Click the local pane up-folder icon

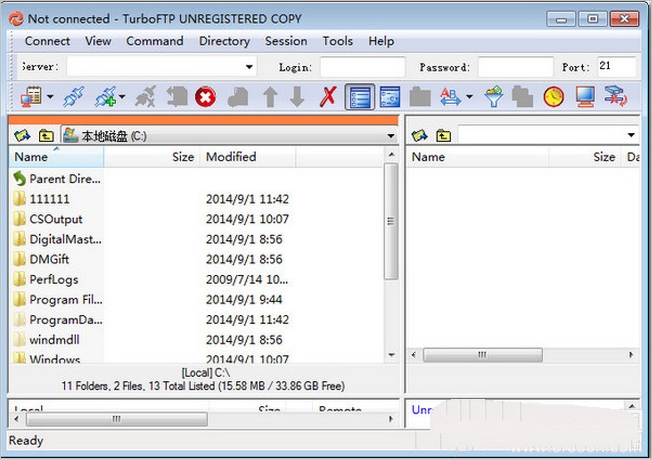point(46,136)
